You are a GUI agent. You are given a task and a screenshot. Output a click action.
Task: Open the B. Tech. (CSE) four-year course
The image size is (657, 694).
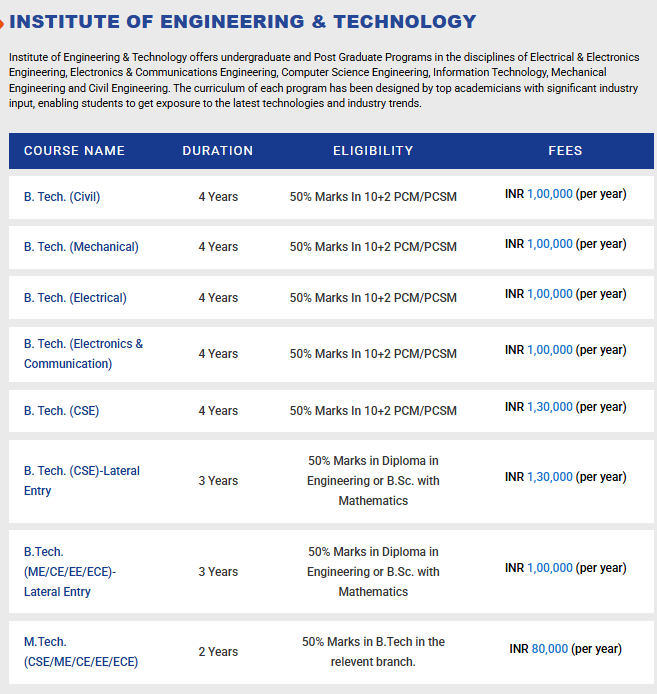pos(61,411)
